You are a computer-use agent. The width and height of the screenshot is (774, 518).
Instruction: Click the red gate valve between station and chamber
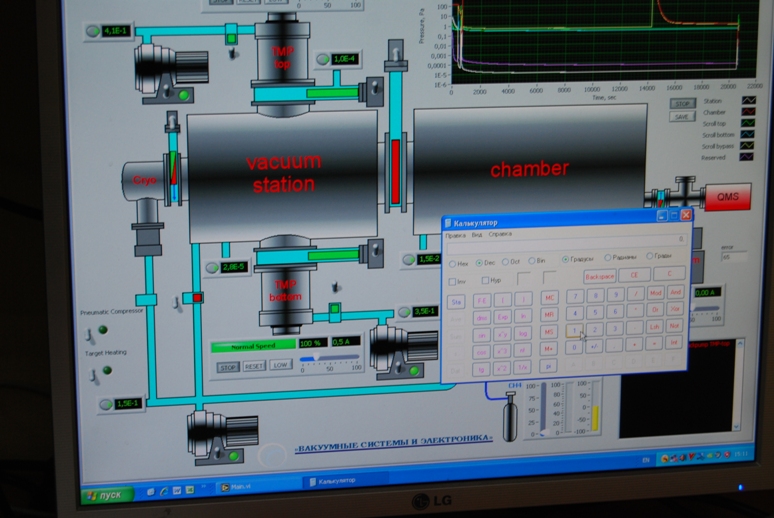(395, 171)
